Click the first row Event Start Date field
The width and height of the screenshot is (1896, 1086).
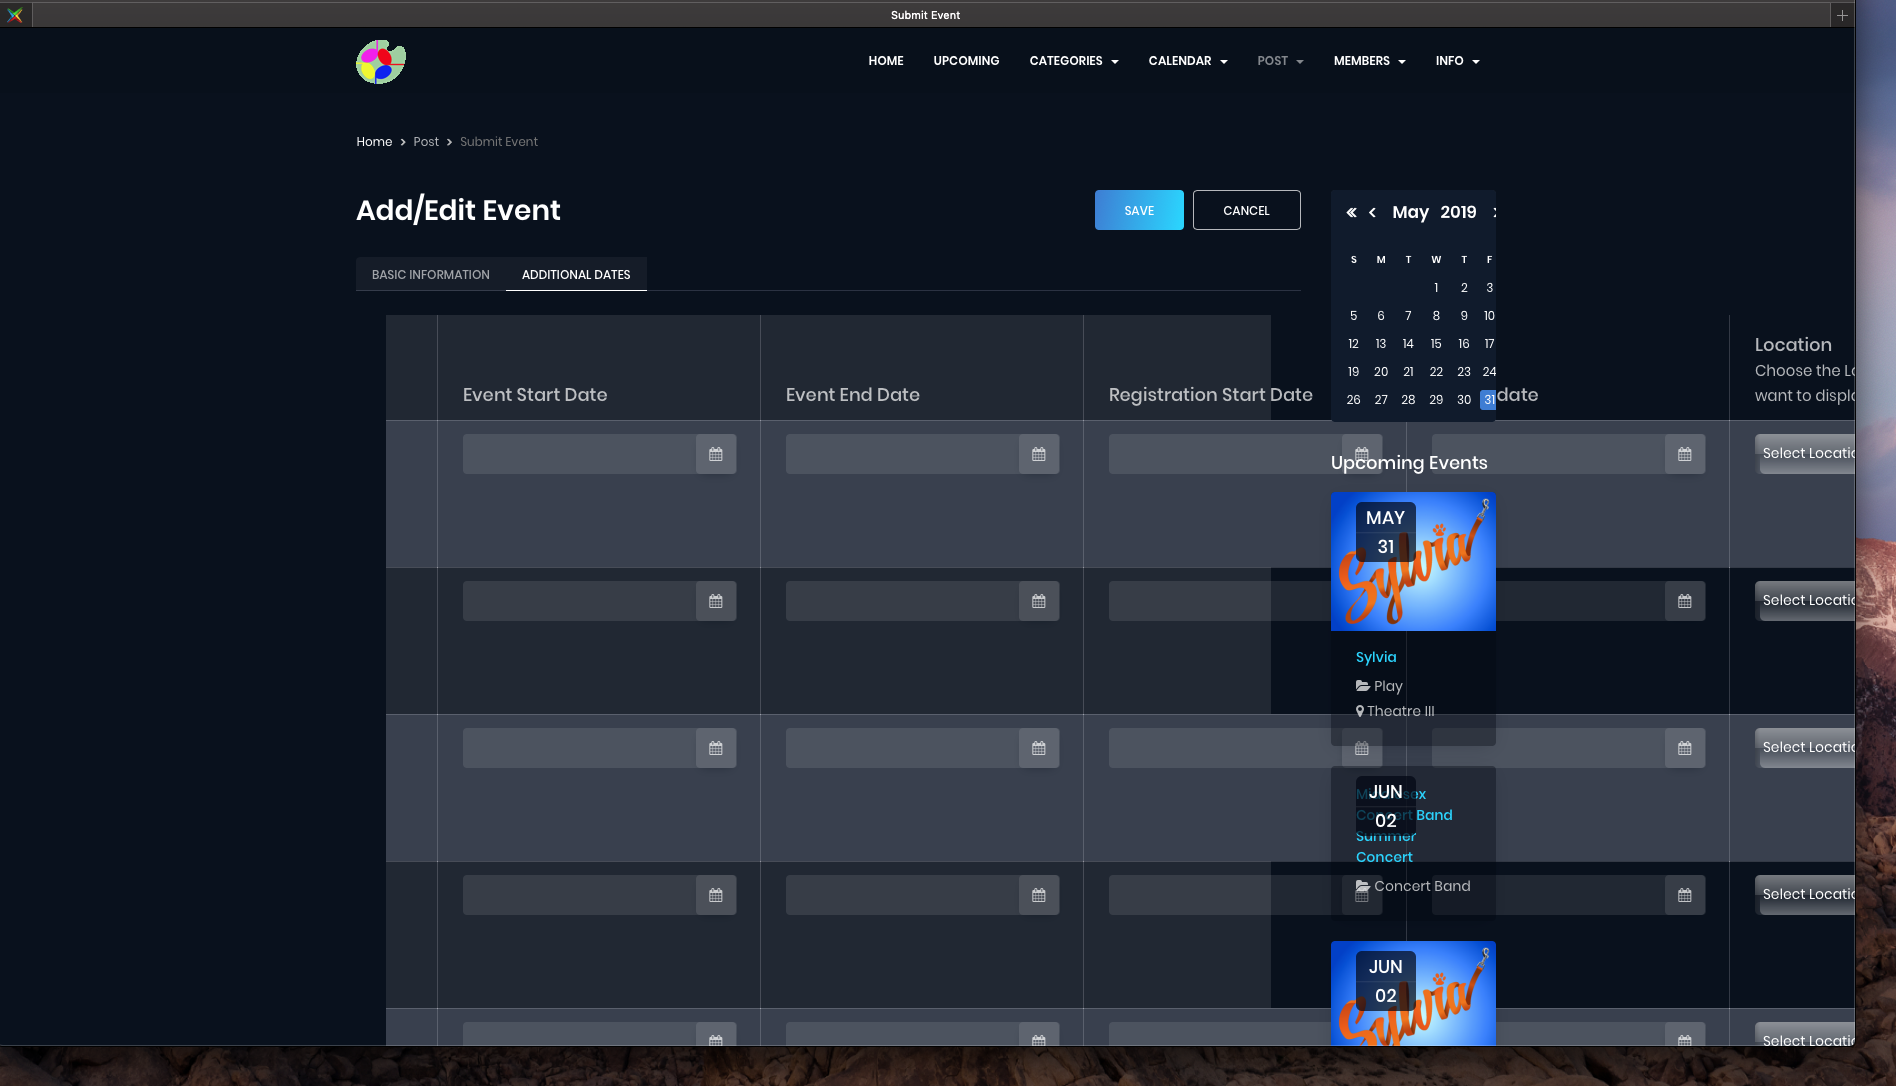tap(579, 454)
